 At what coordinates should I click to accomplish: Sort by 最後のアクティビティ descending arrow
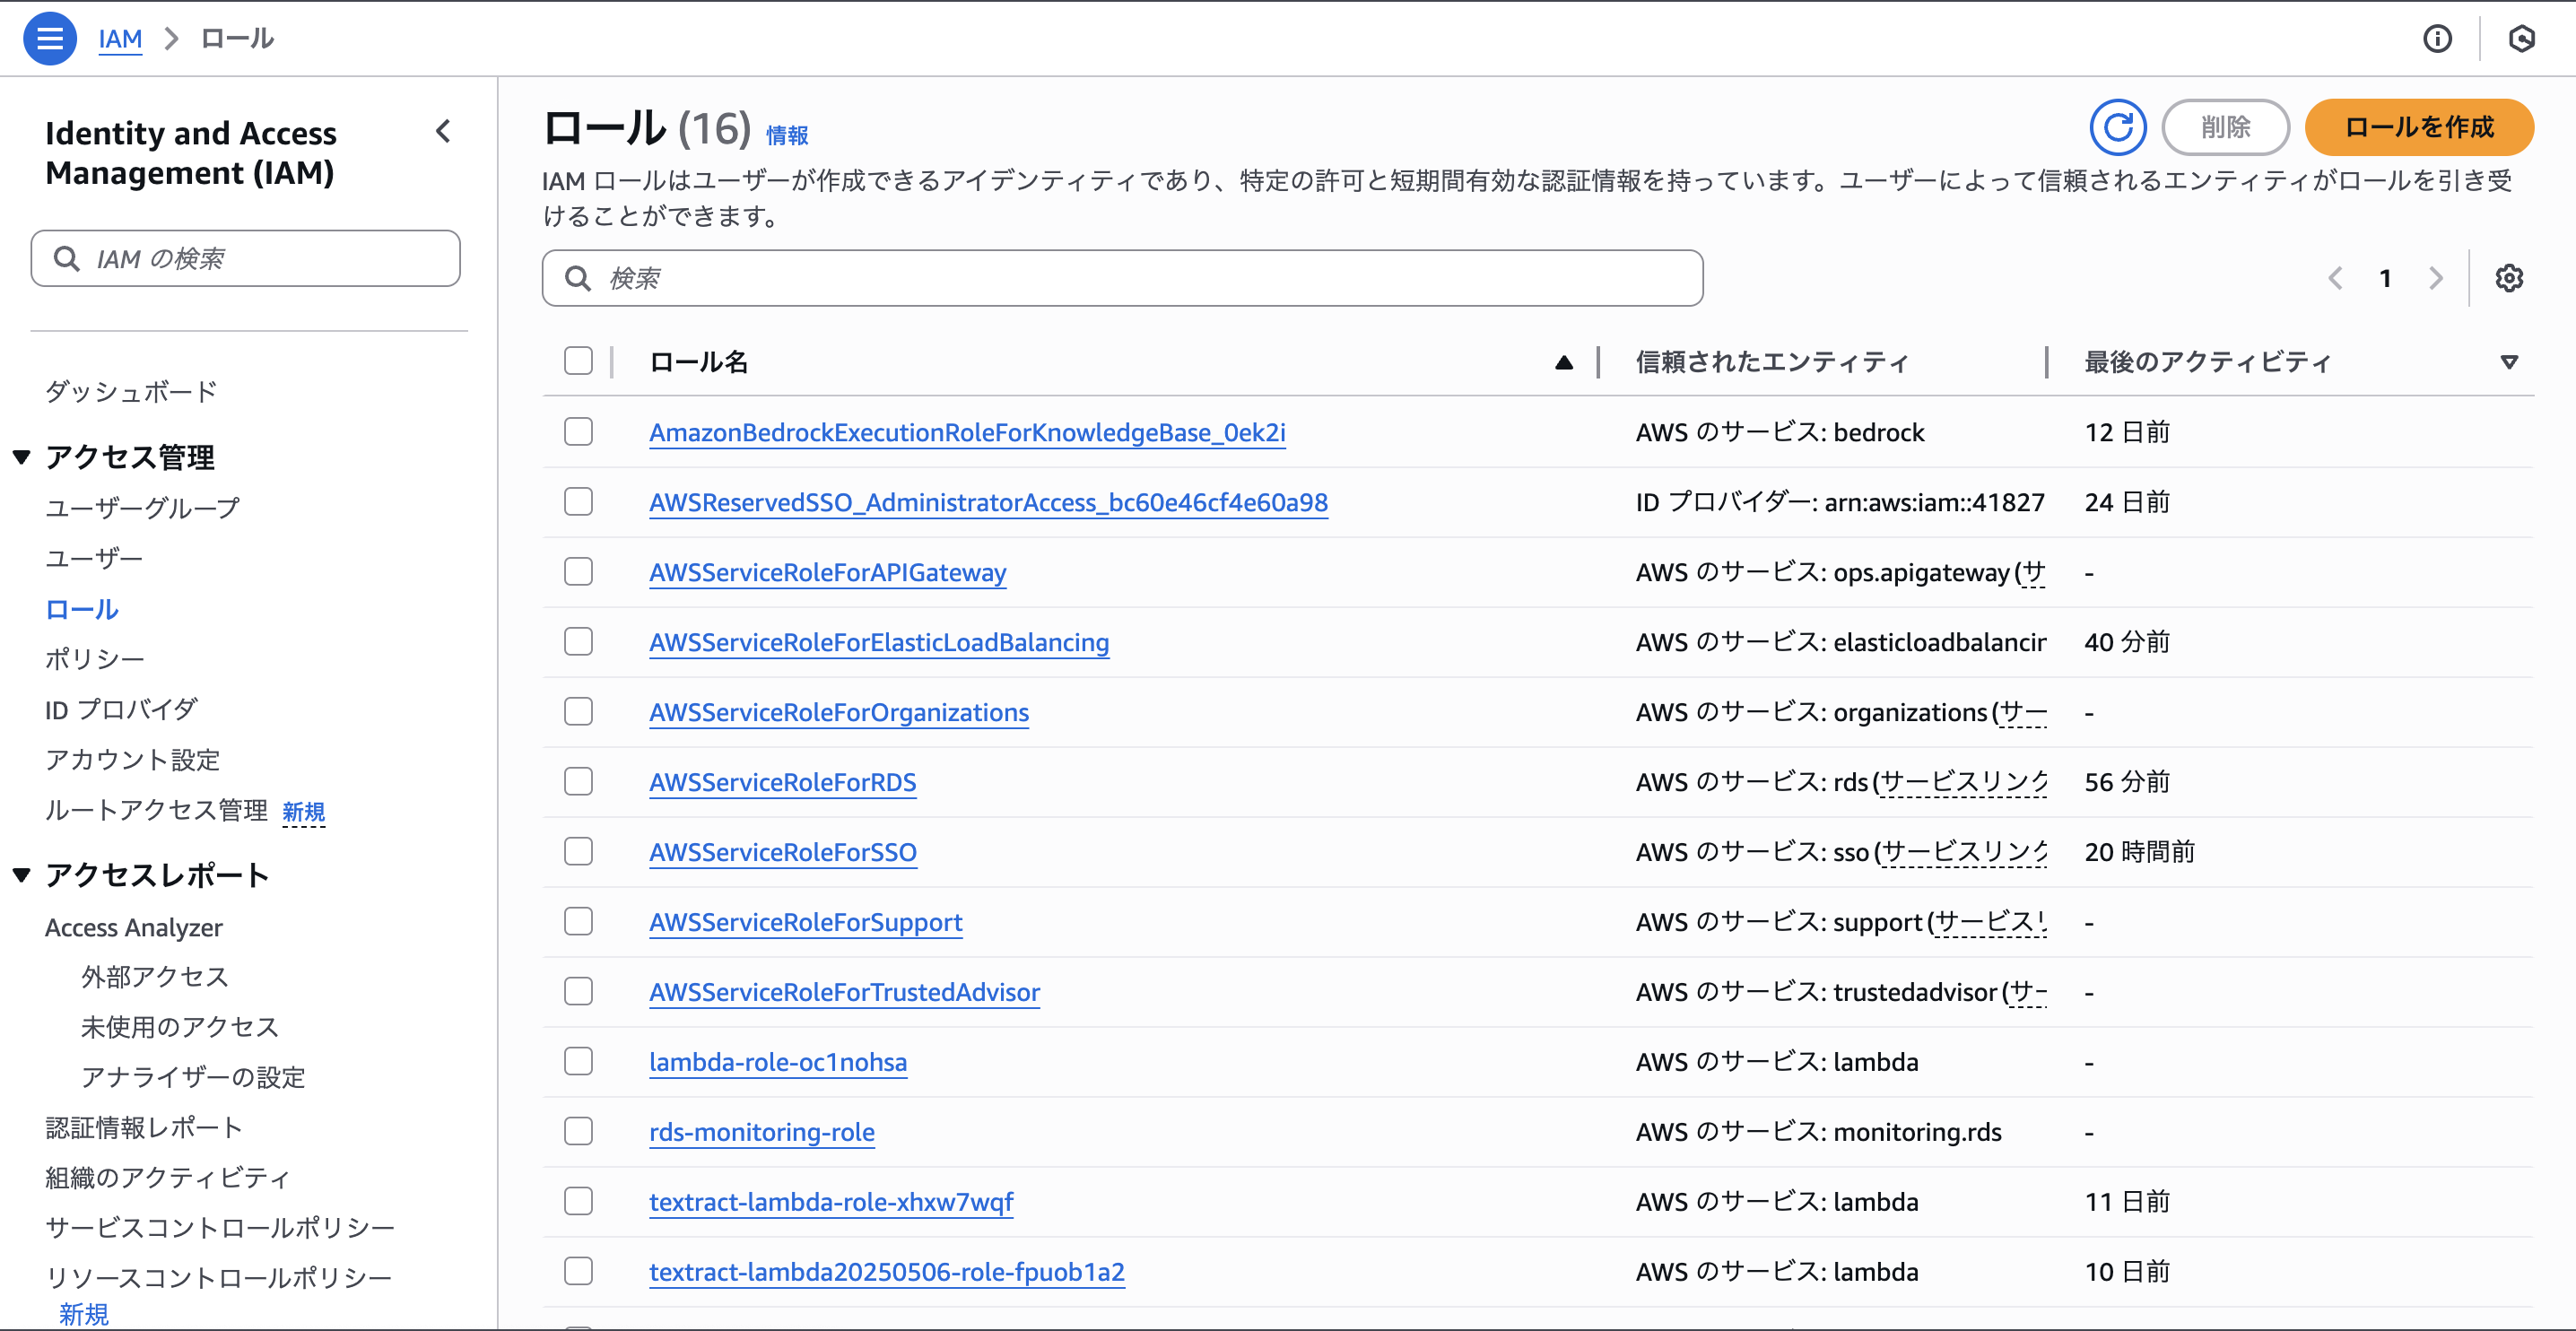point(2508,362)
